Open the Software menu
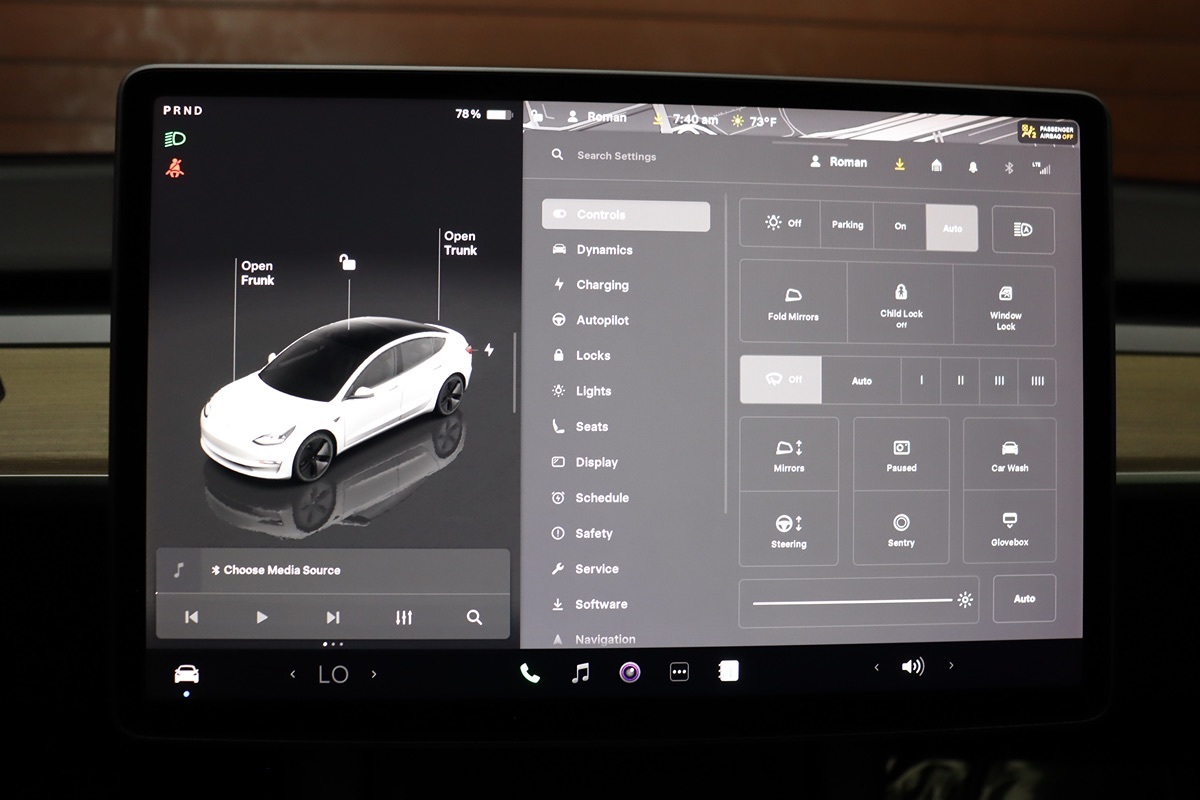Viewport: 1200px width, 800px height. pos(590,604)
